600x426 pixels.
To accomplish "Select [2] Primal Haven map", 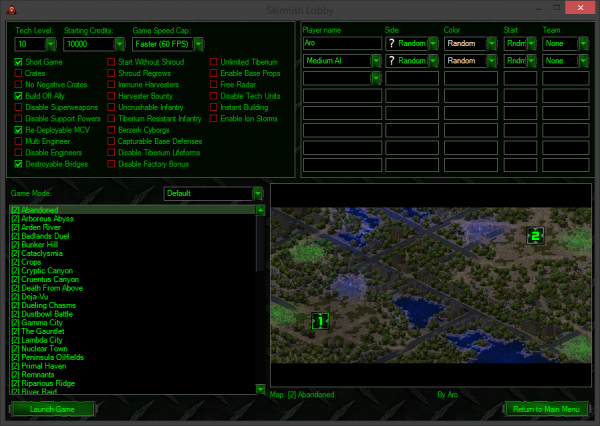I will 132,366.
